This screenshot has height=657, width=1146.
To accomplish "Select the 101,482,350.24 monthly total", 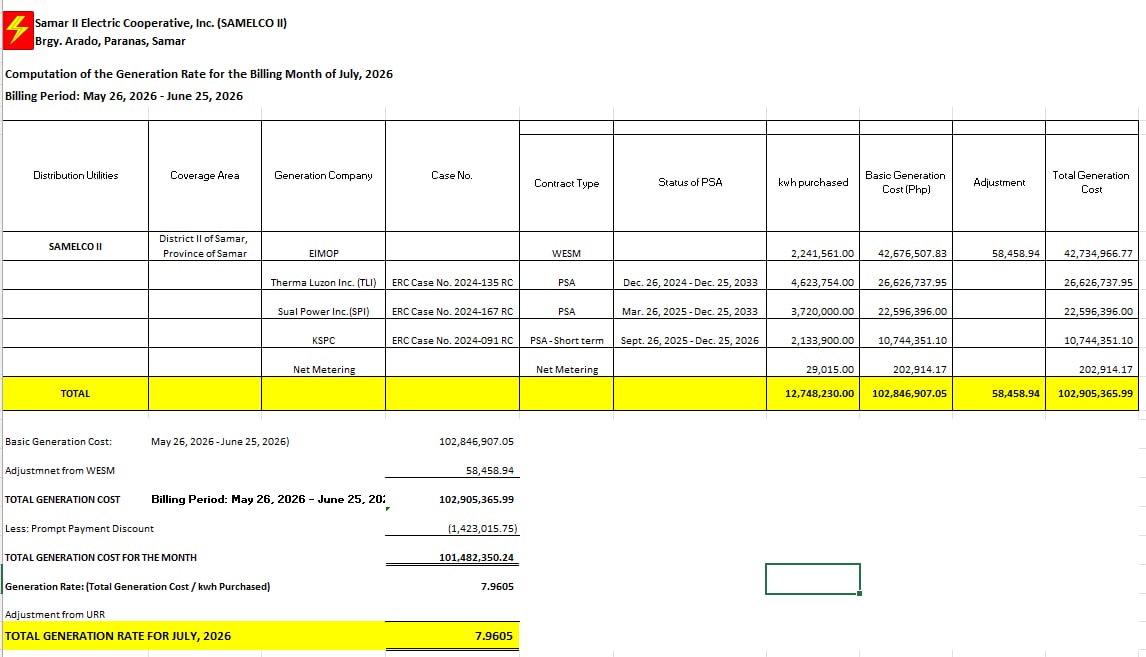I will [477, 558].
